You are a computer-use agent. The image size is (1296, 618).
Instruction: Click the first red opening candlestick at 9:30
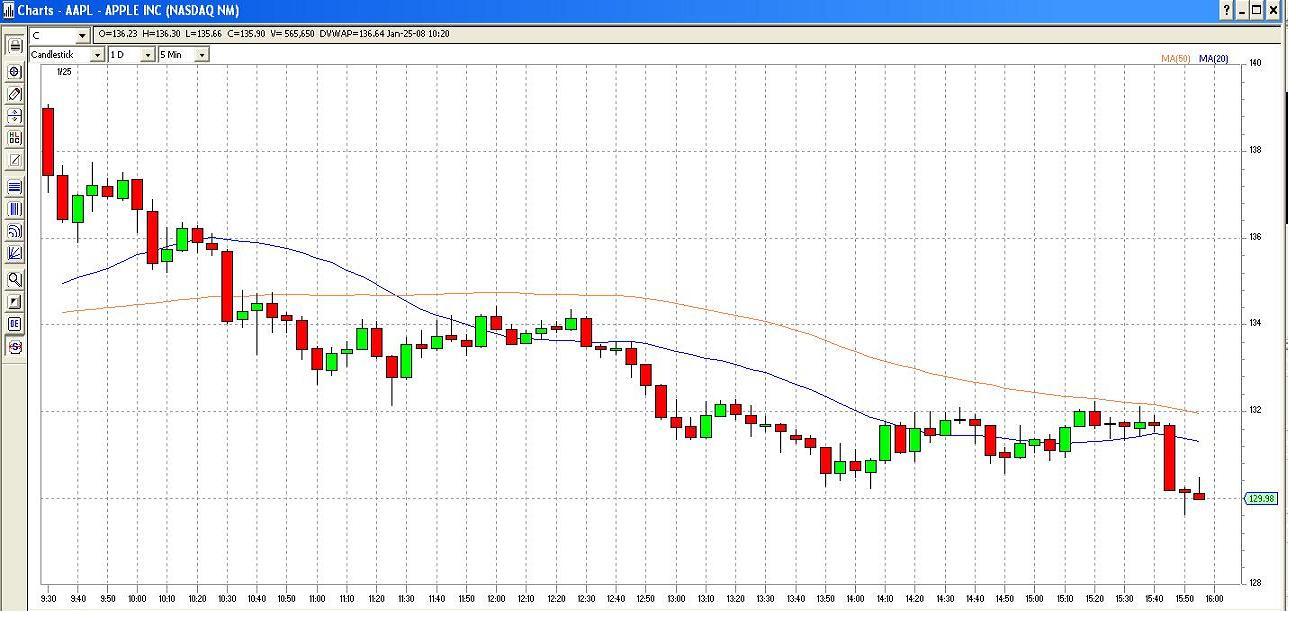tap(47, 142)
